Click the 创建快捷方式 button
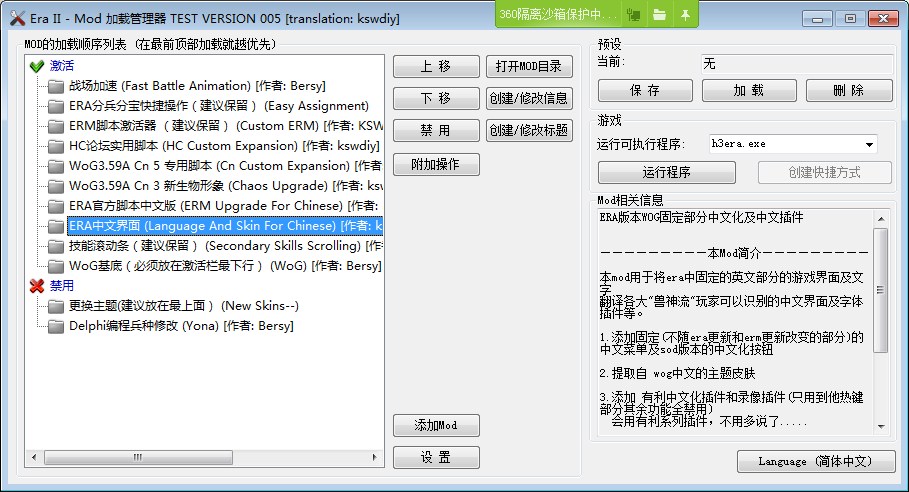 [x=825, y=172]
